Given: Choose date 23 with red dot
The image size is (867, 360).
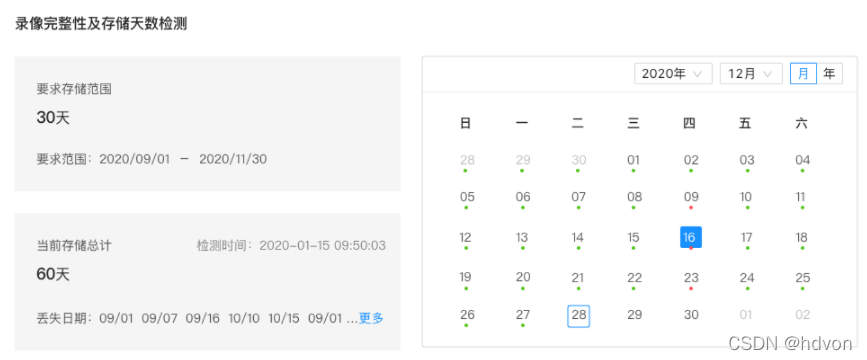Looking at the screenshot, I should [x=691, y=278].
